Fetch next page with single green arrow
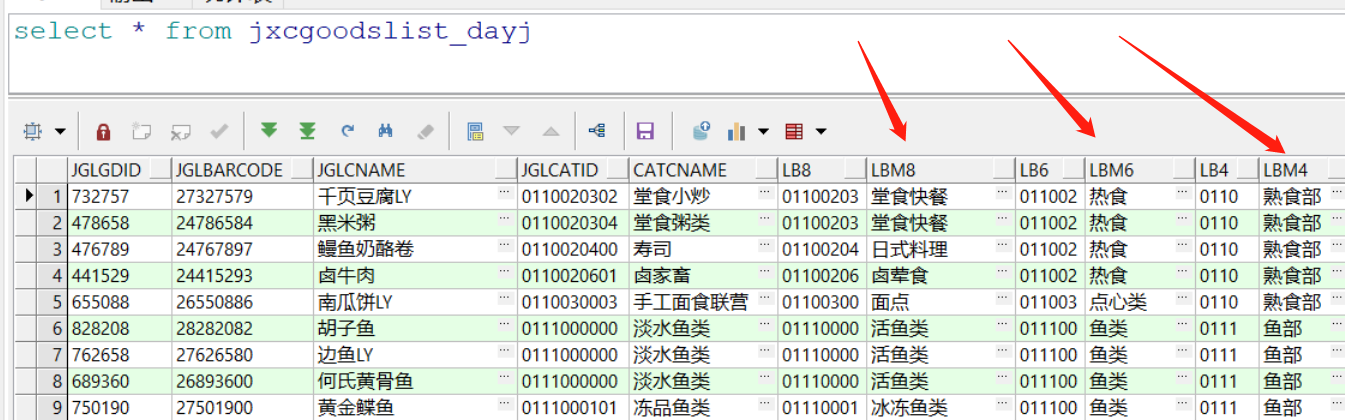 tap(268, 131)
